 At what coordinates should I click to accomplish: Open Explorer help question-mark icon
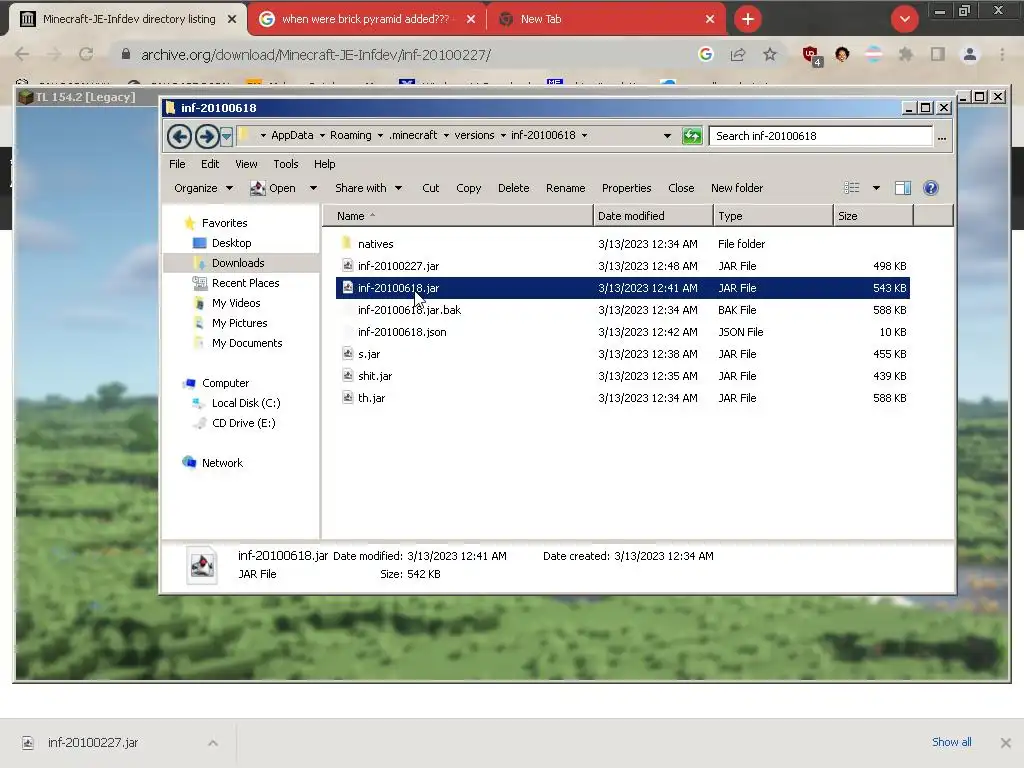pos(931,188)
